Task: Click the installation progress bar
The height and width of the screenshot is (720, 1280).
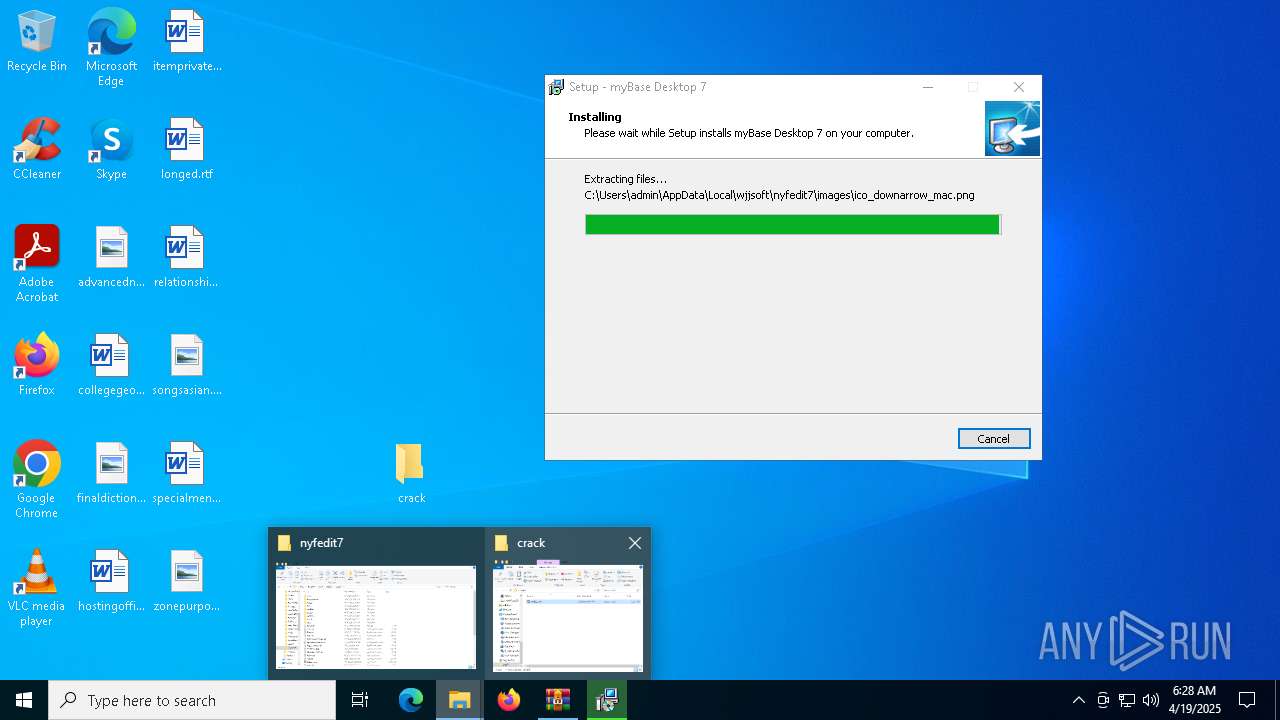Action: click(x=793, y=225)
